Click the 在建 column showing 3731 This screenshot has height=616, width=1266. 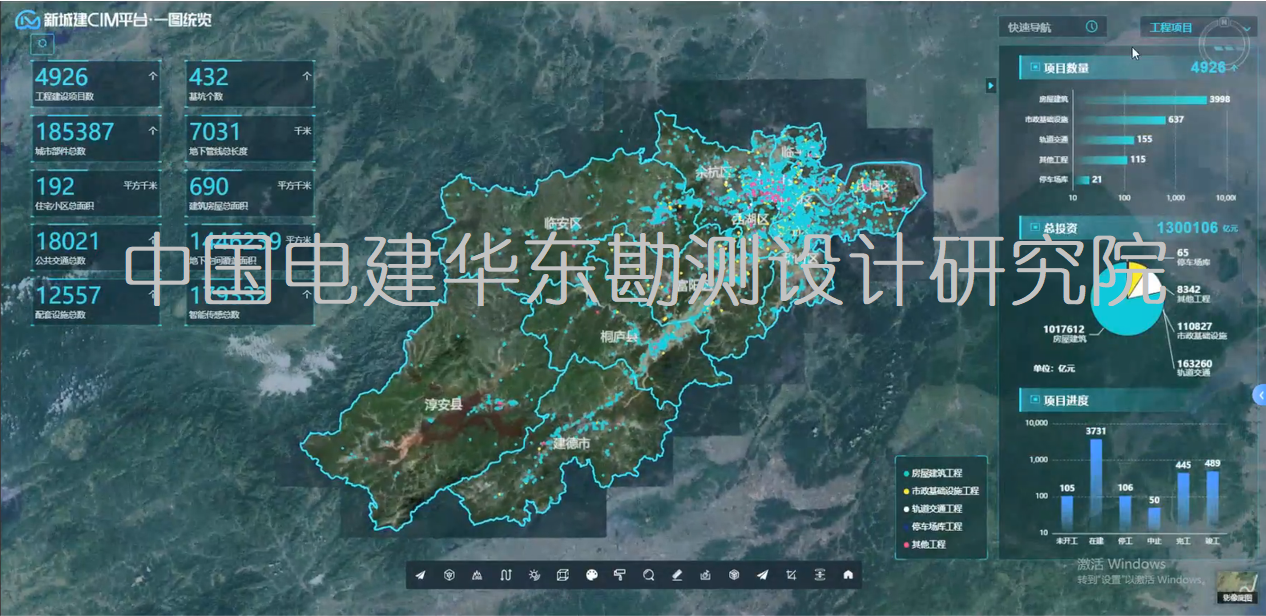point(1095,485)
